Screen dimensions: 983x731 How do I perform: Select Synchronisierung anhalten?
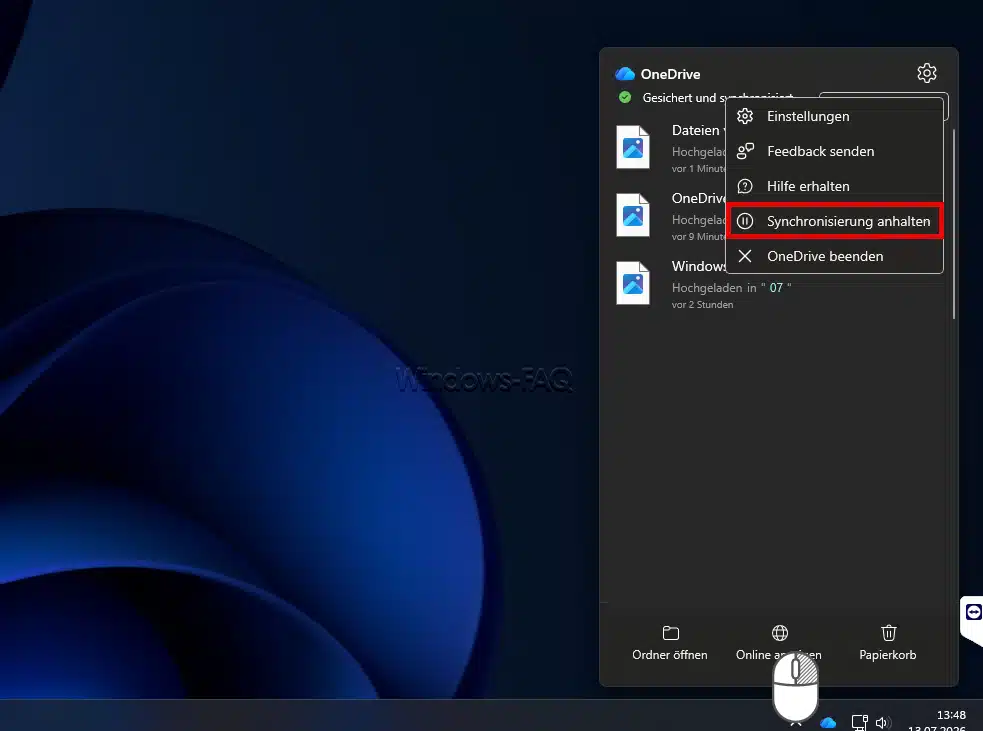[834, 221]
